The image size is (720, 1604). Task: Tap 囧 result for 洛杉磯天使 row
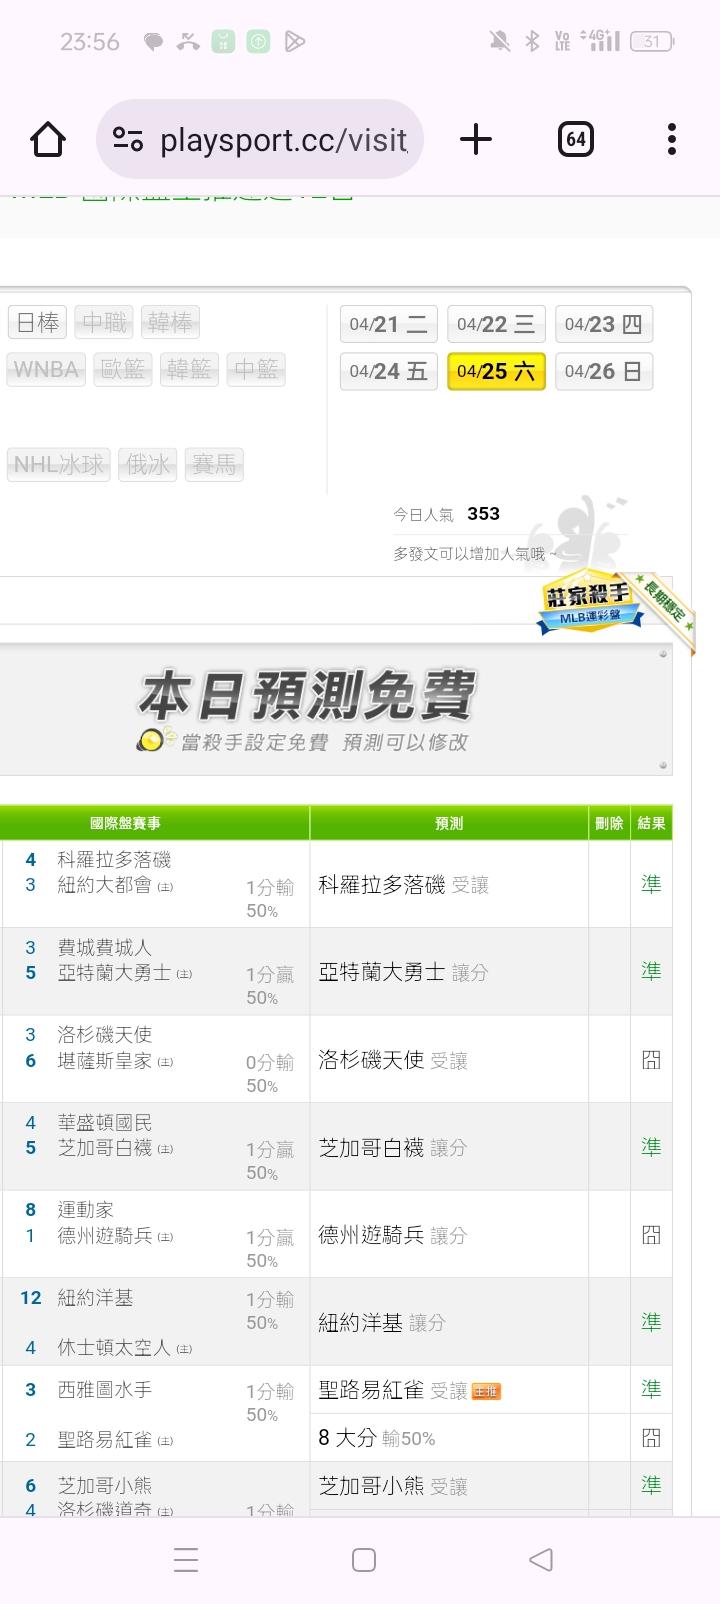coord(651,1060)
